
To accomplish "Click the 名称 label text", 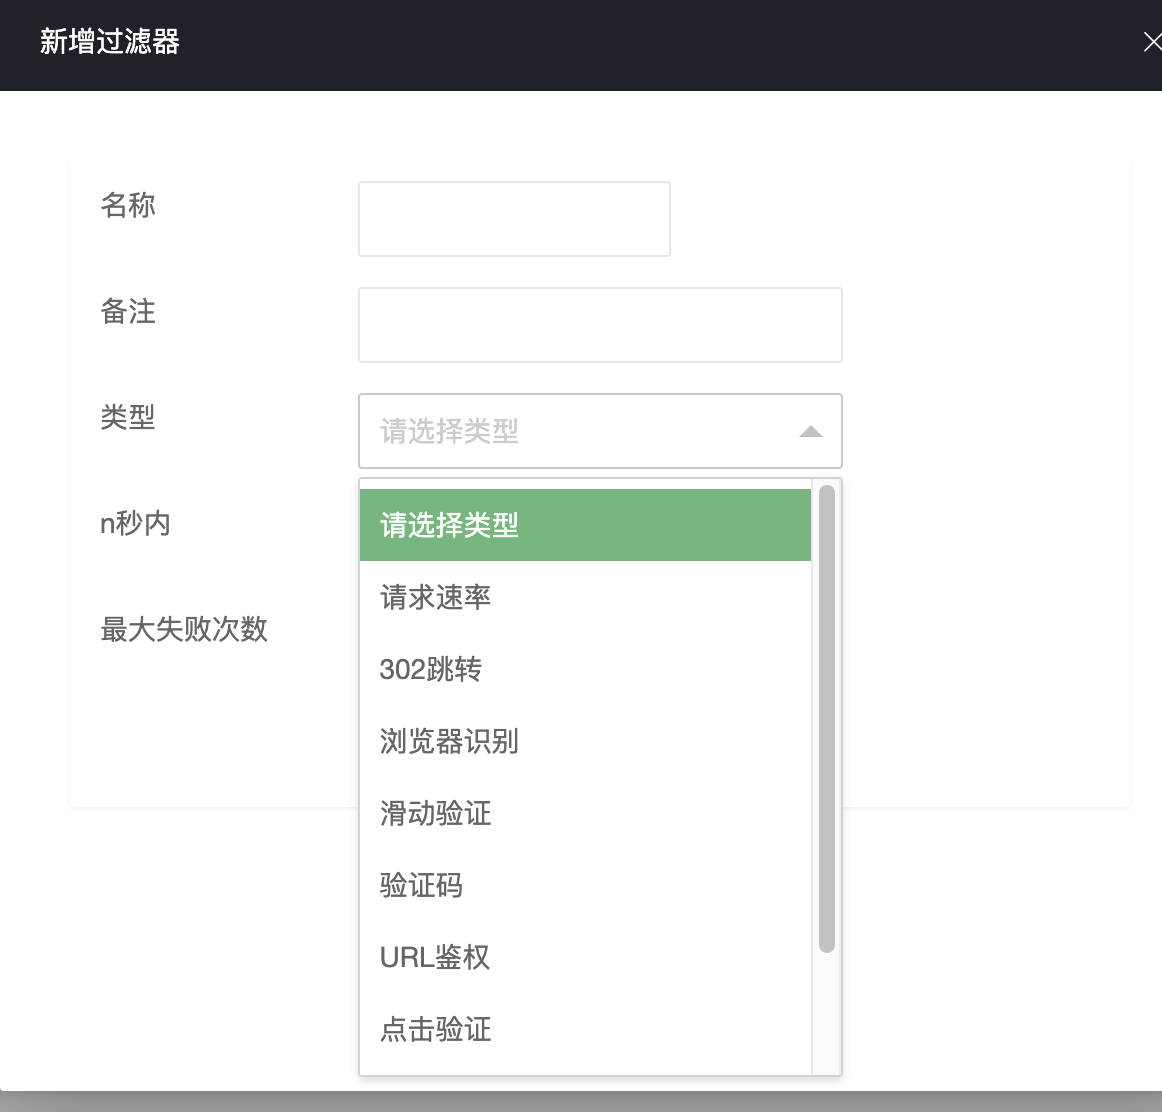I will coord(128,205).
